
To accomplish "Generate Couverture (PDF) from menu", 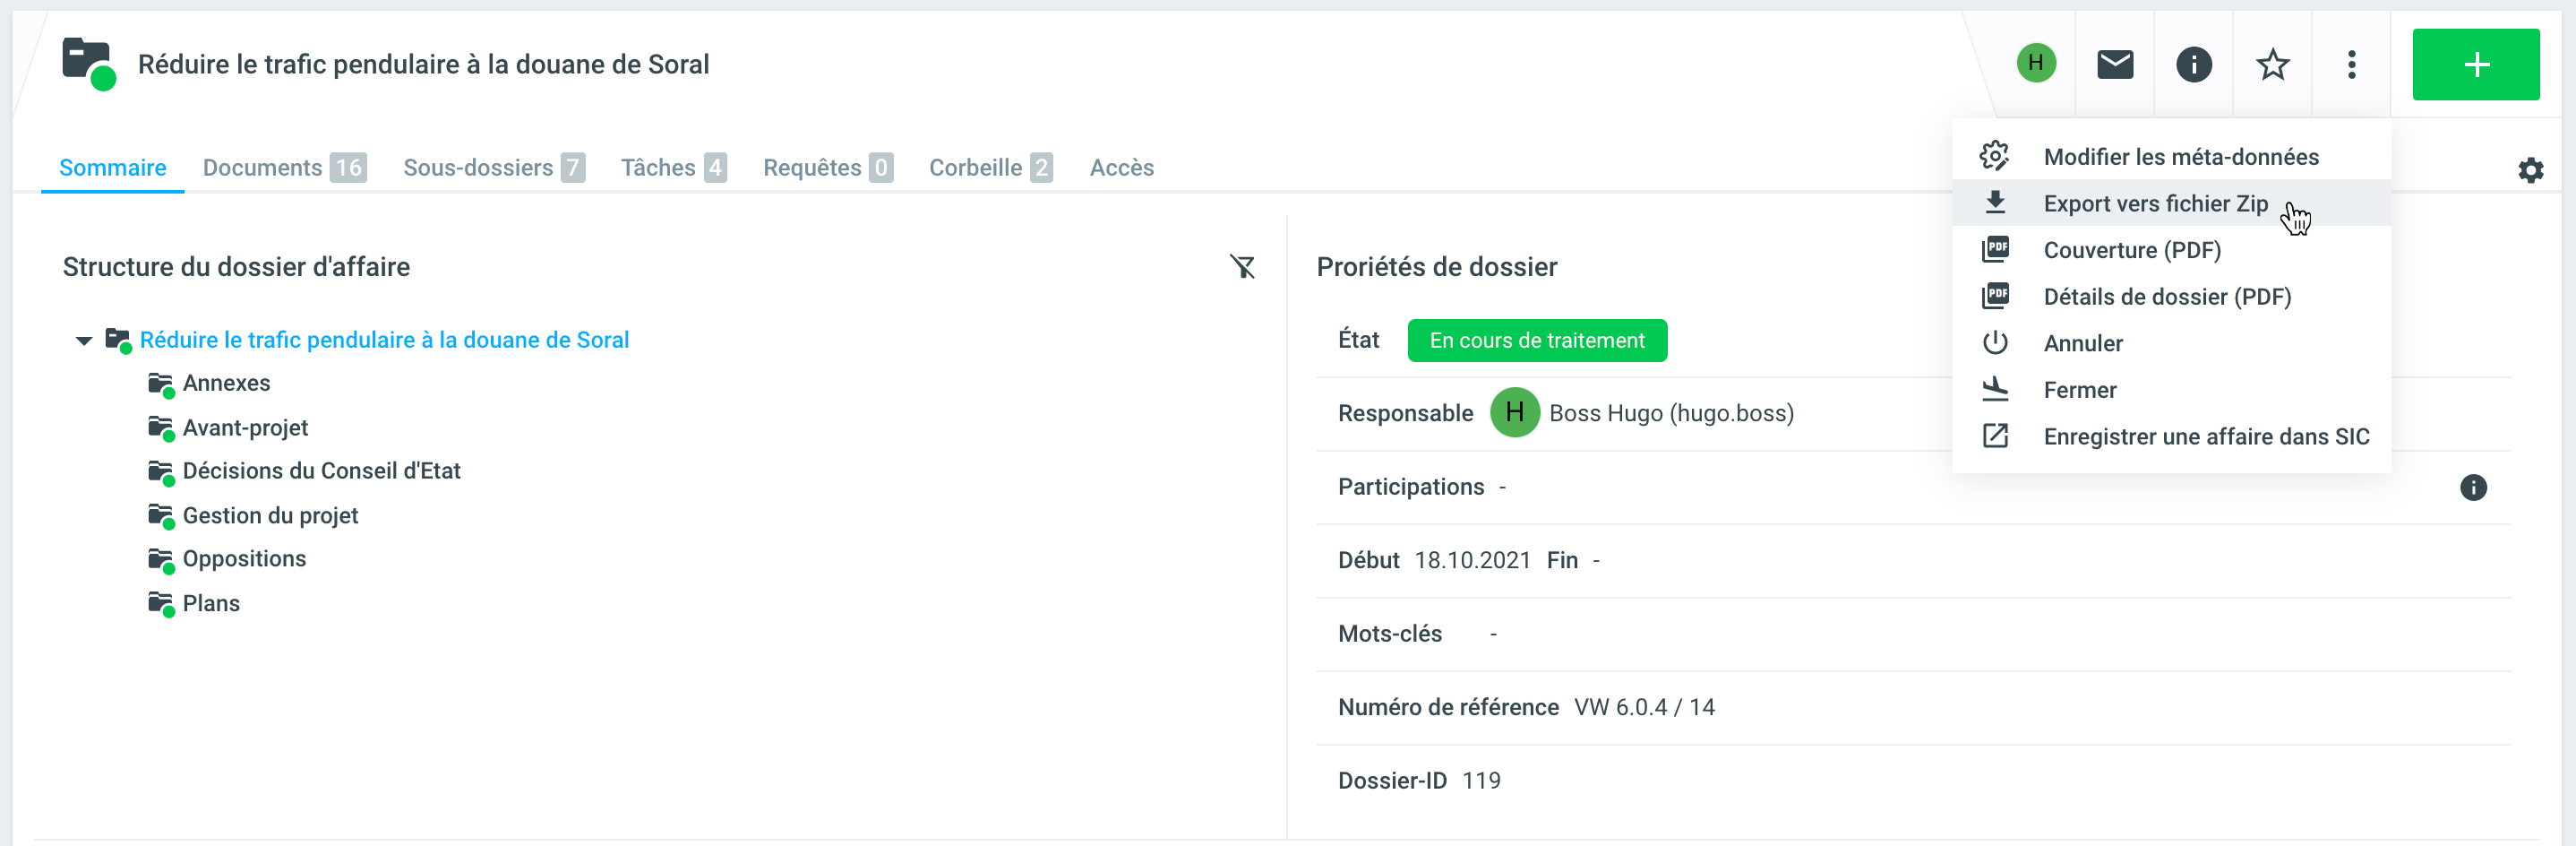I will tap(2131, 250).
